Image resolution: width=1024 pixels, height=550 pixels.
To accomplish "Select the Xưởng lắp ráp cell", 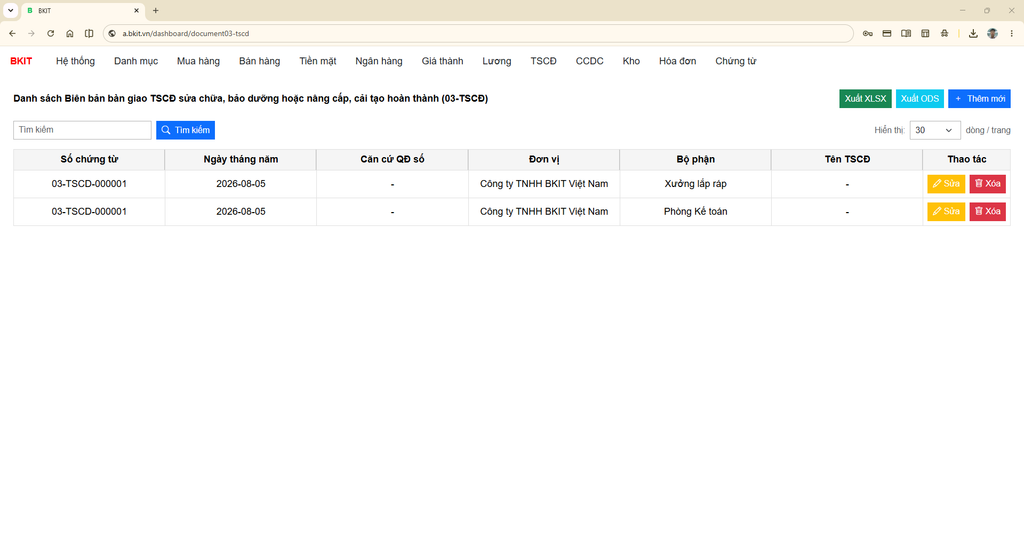I will click(x=695, y=184).
